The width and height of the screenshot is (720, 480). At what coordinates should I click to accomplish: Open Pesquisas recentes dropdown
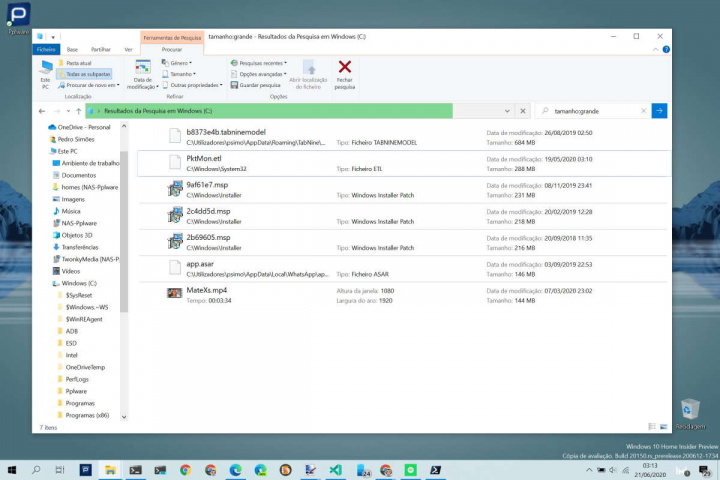(262, 63)
